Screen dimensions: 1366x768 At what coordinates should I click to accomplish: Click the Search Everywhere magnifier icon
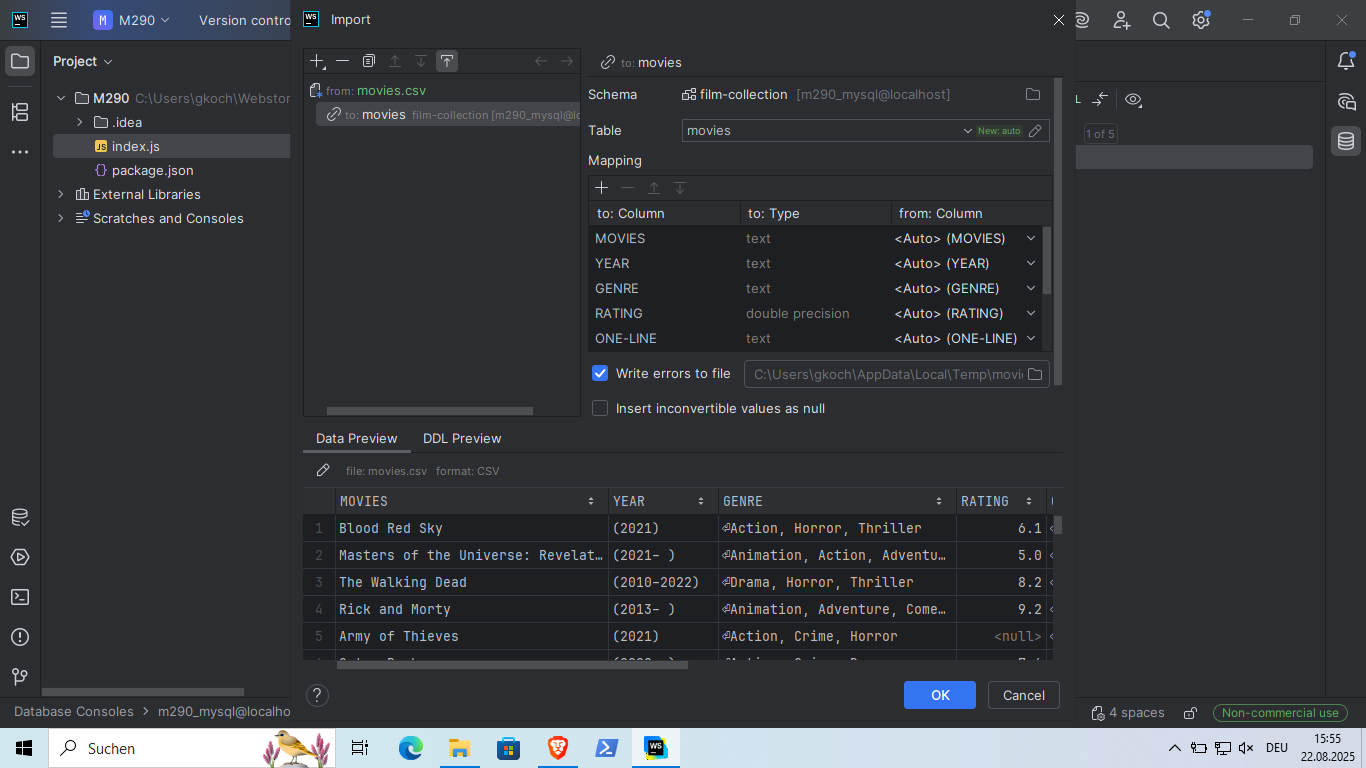pos(1161,20)
